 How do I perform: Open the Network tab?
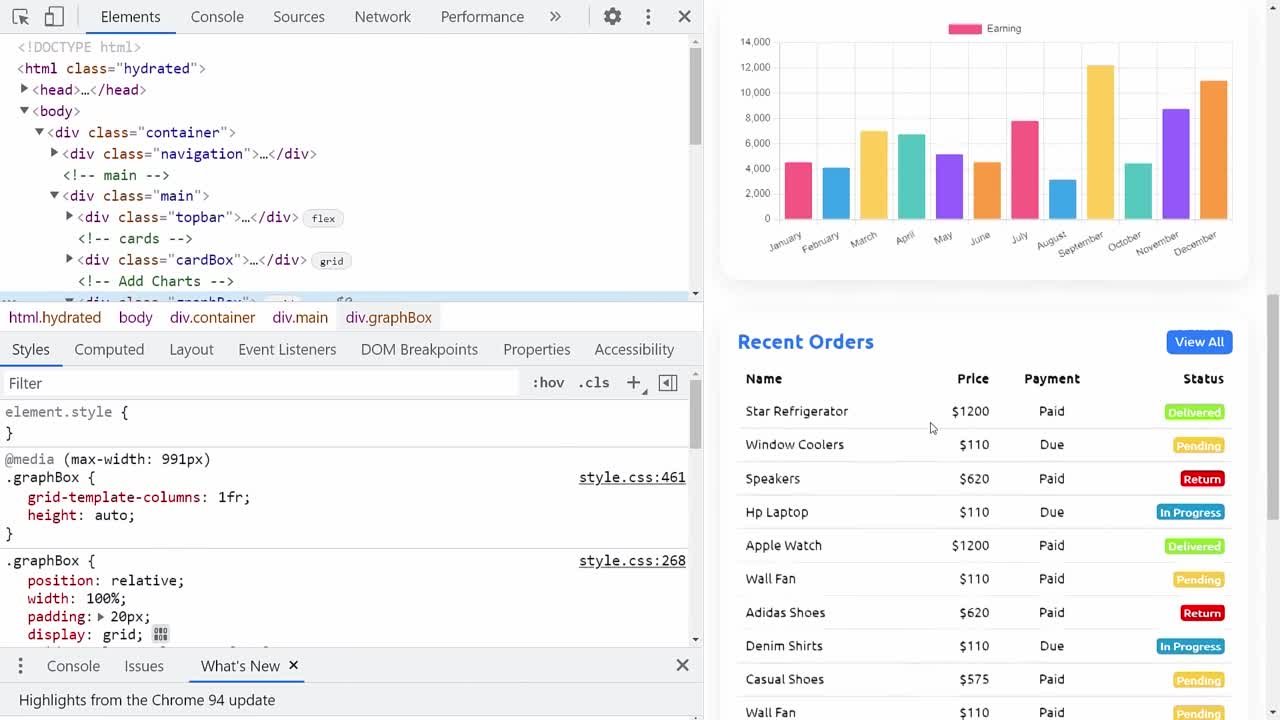coord(383,17)
